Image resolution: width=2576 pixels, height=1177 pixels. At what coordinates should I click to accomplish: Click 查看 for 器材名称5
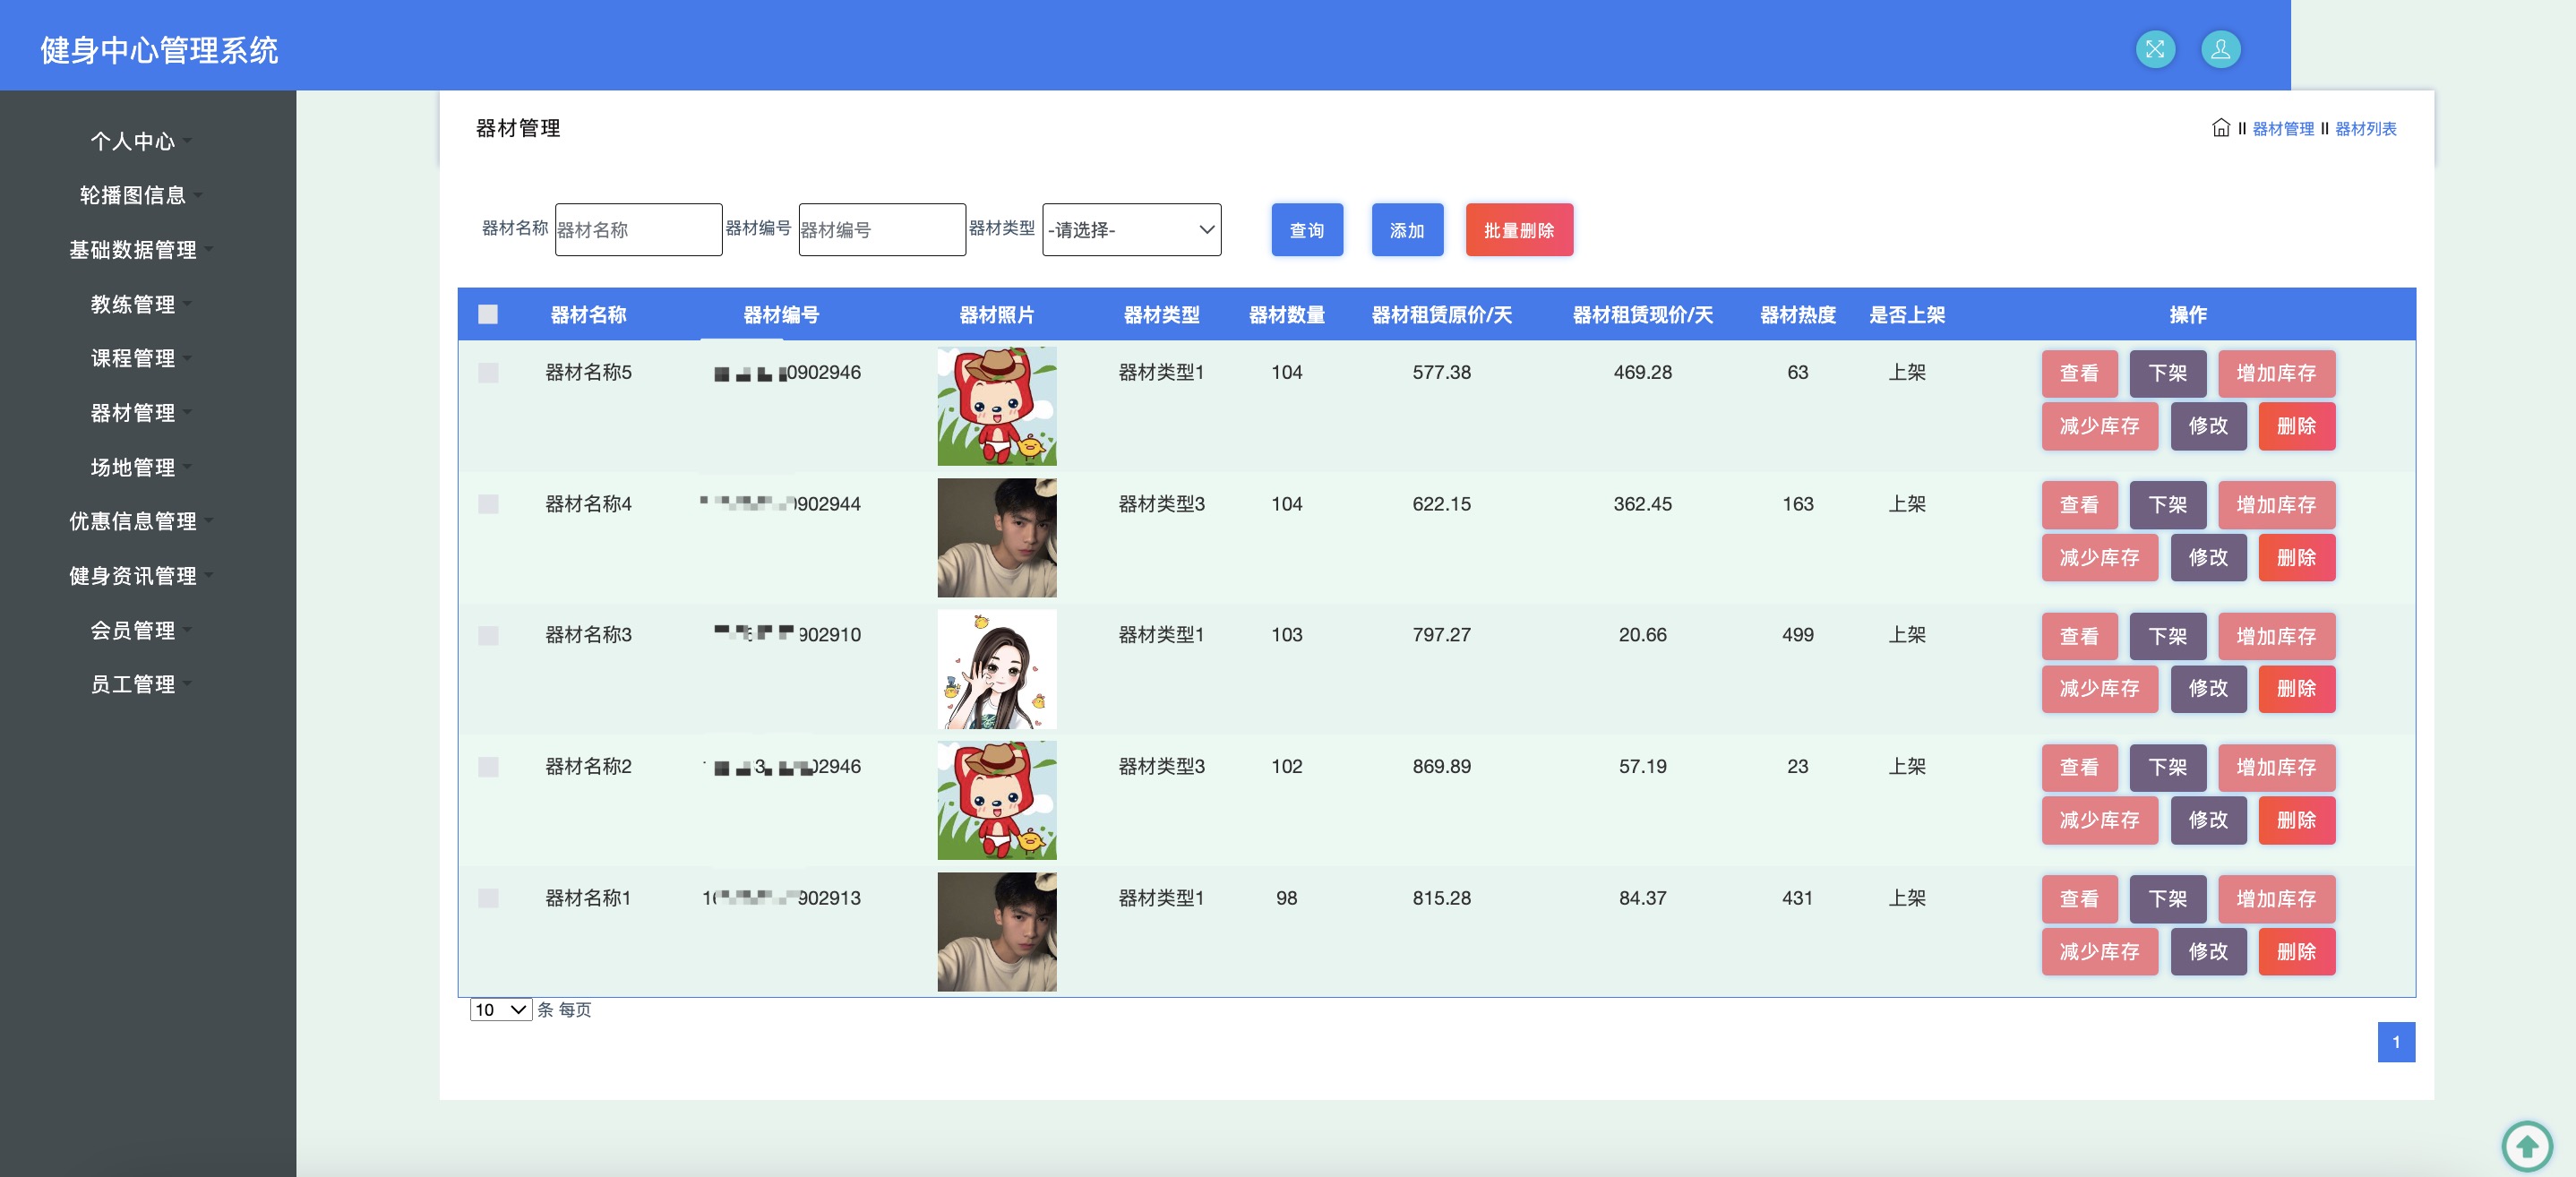tap(2079, 373)
